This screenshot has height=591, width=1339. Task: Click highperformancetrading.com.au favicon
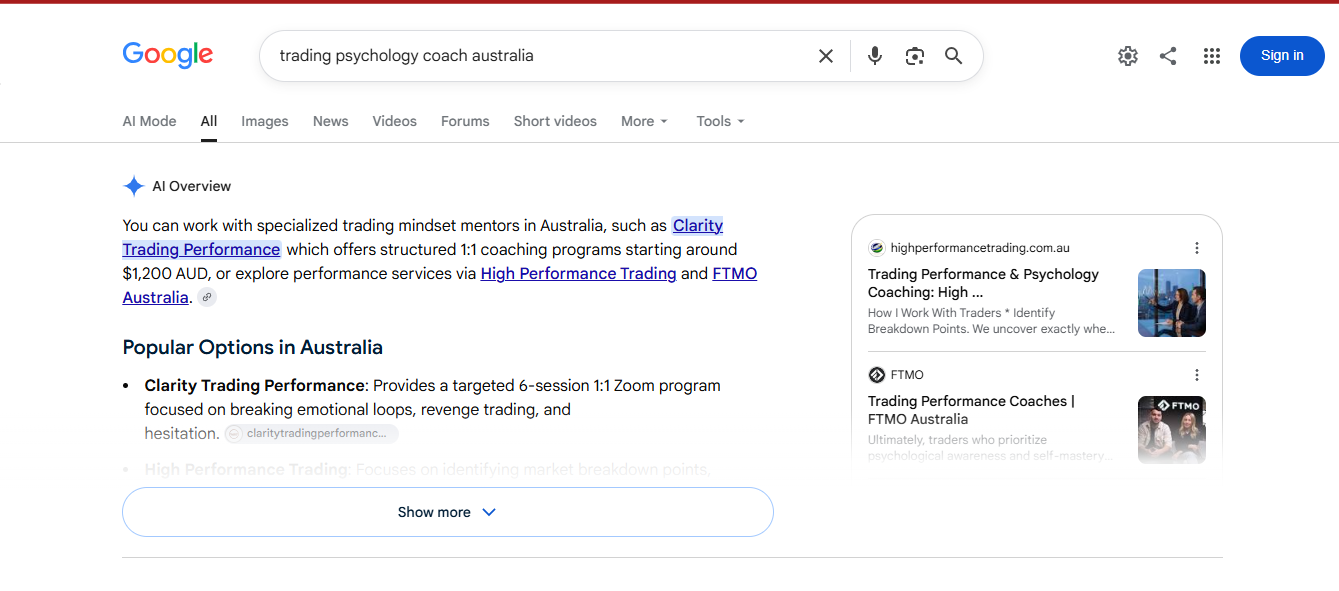tap(877, 248)
